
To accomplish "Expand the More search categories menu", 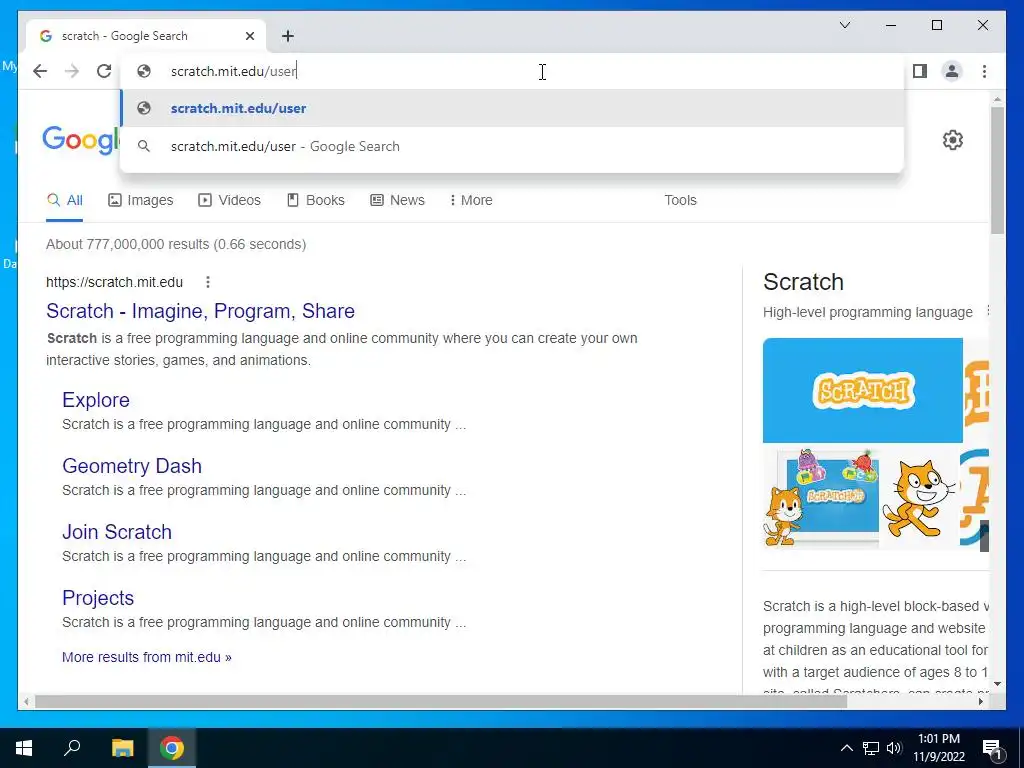I will click(471, 200).
